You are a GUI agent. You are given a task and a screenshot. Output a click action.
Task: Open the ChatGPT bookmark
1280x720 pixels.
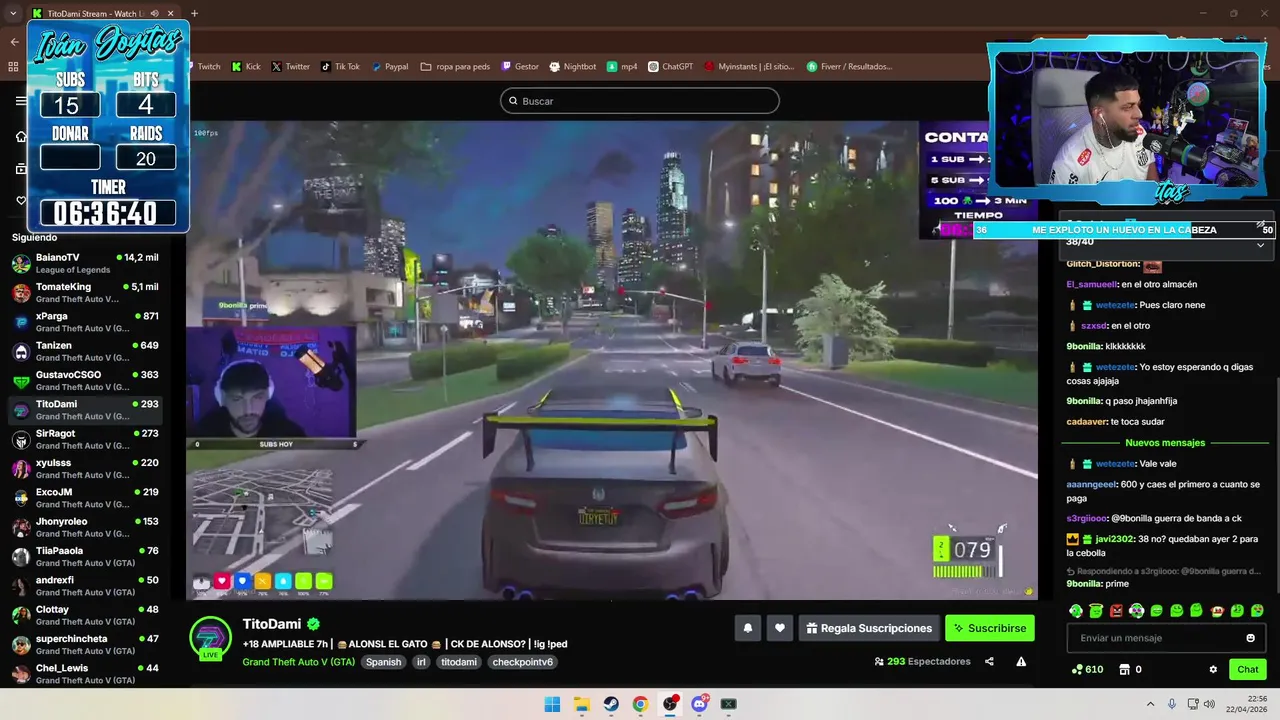coord(671,67)
